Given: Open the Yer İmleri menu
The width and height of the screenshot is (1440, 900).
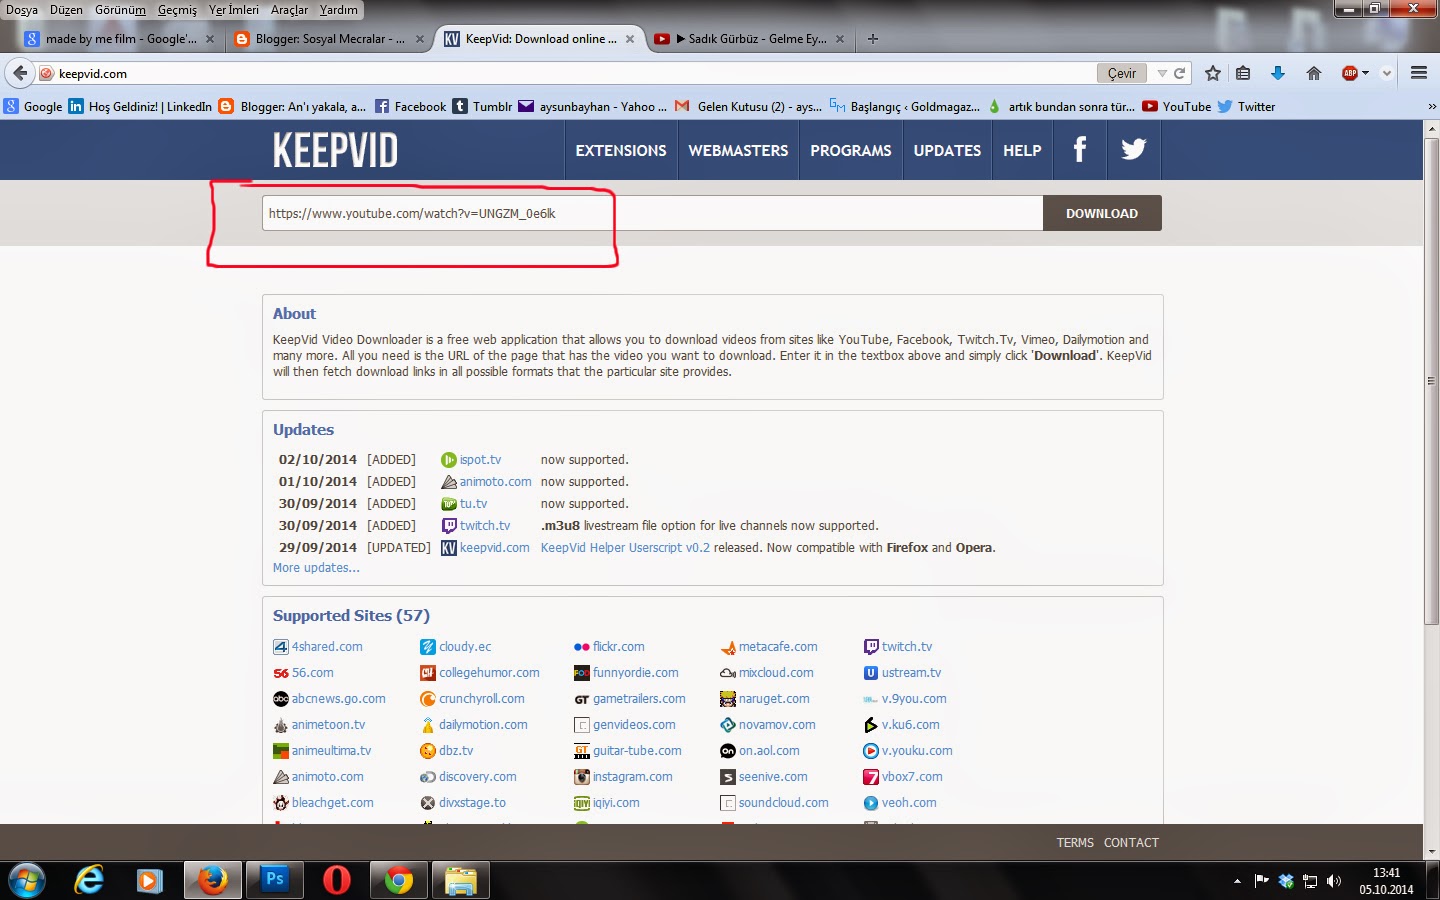Looking at the screenshot, I should 234,10.
